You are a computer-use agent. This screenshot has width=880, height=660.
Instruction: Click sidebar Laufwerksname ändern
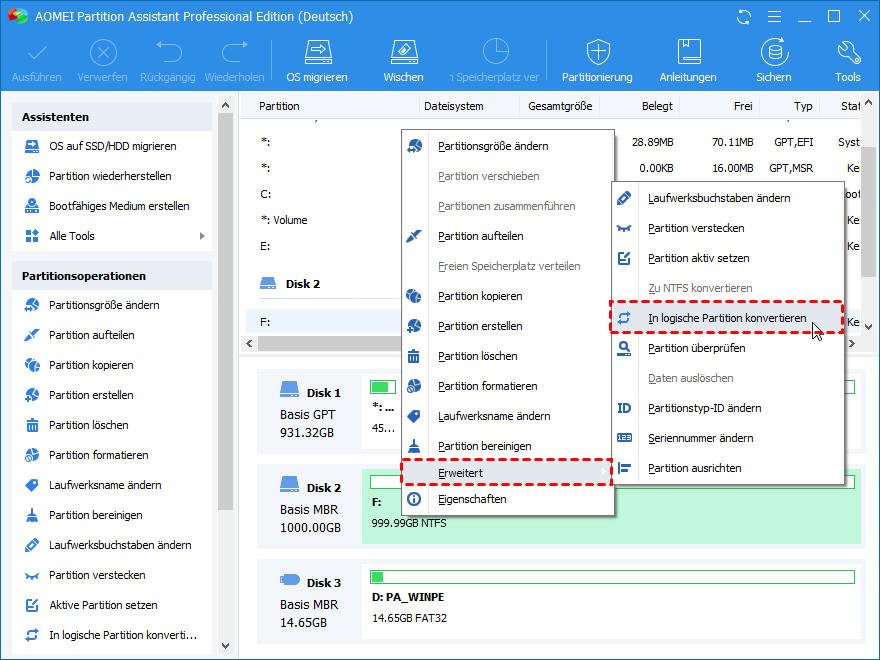(x=112, y=485)
